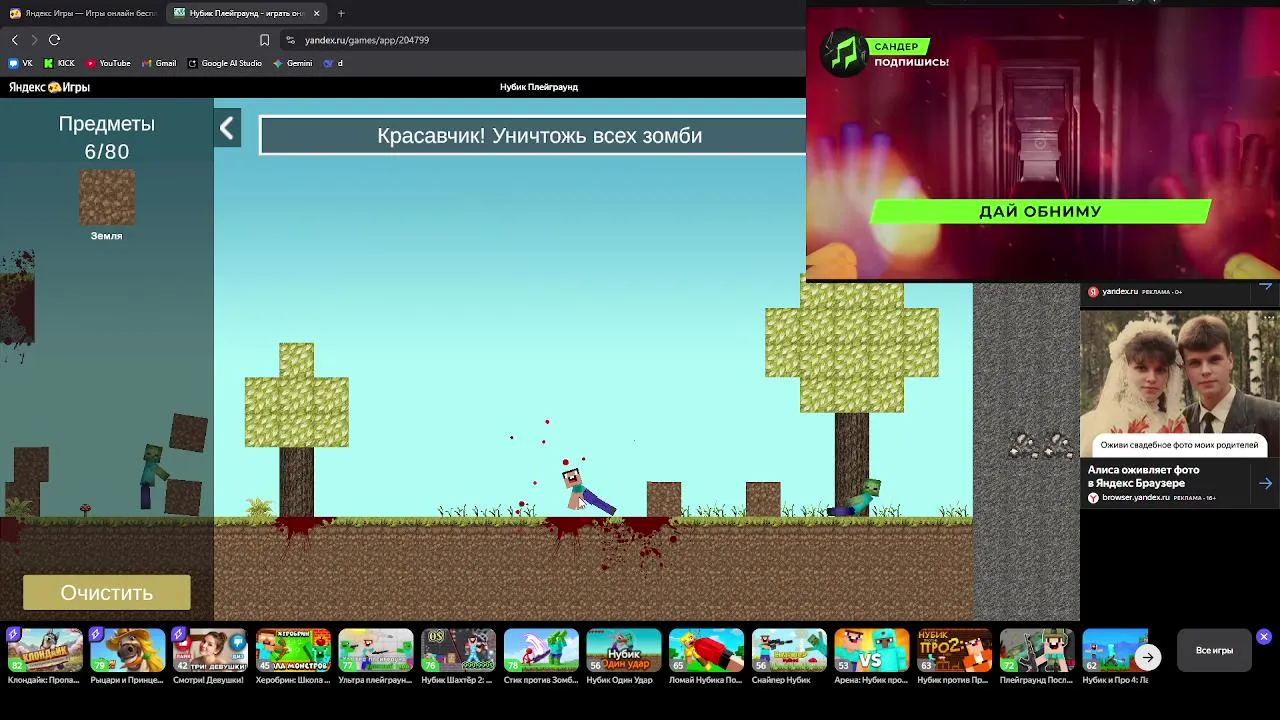Click the browser forward arrow
Image resolution: width=1280 pixels, height=720 pixels.
pyautogui.click(x=34, y=40)
